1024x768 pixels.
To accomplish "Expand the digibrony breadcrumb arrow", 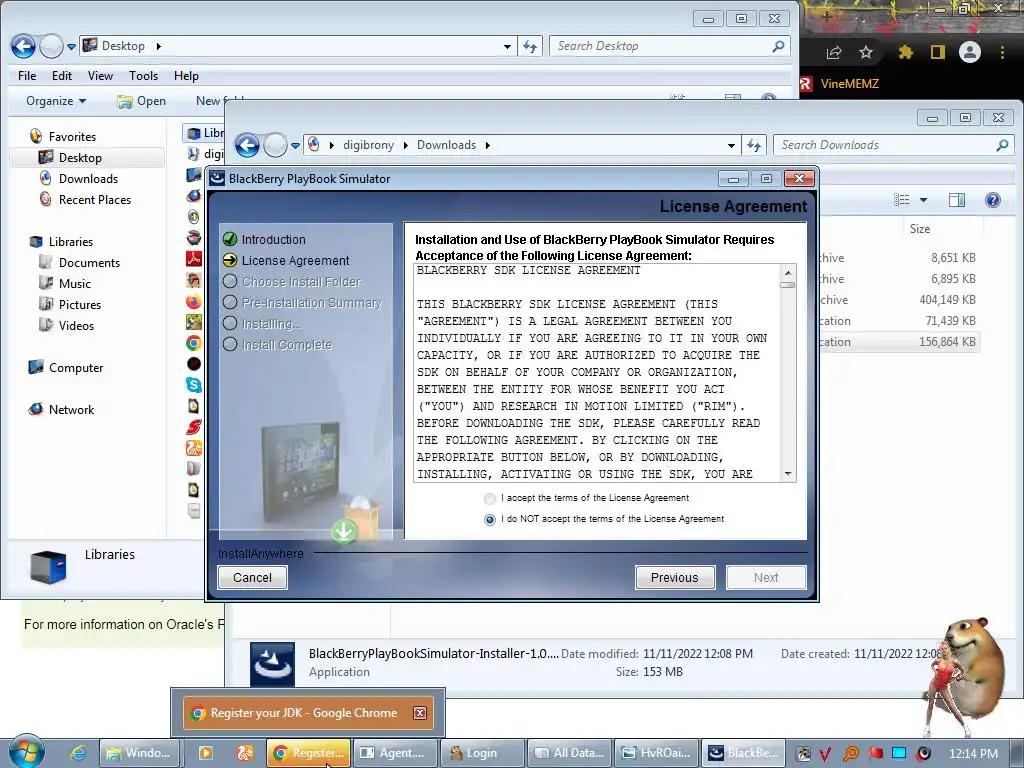I will (x=406, y=145).
